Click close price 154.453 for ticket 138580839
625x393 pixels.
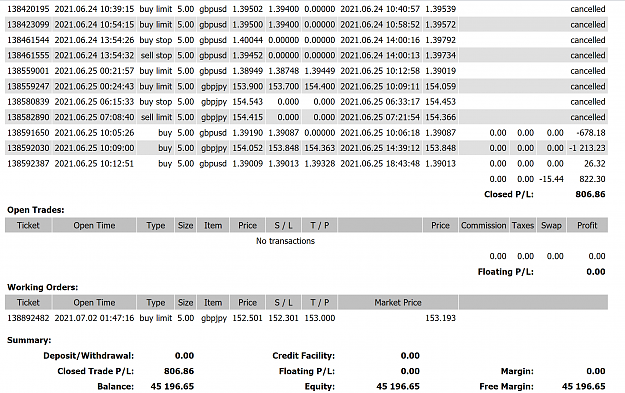point(440,102)
